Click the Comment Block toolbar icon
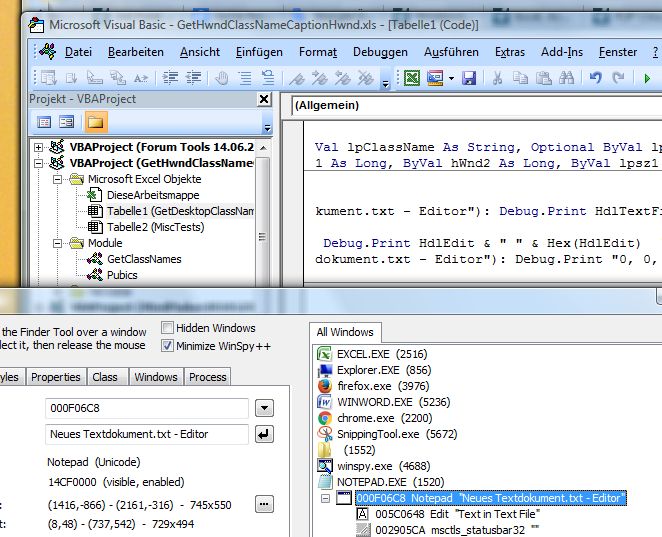The image size is (662, 537). tap(245, 78)
